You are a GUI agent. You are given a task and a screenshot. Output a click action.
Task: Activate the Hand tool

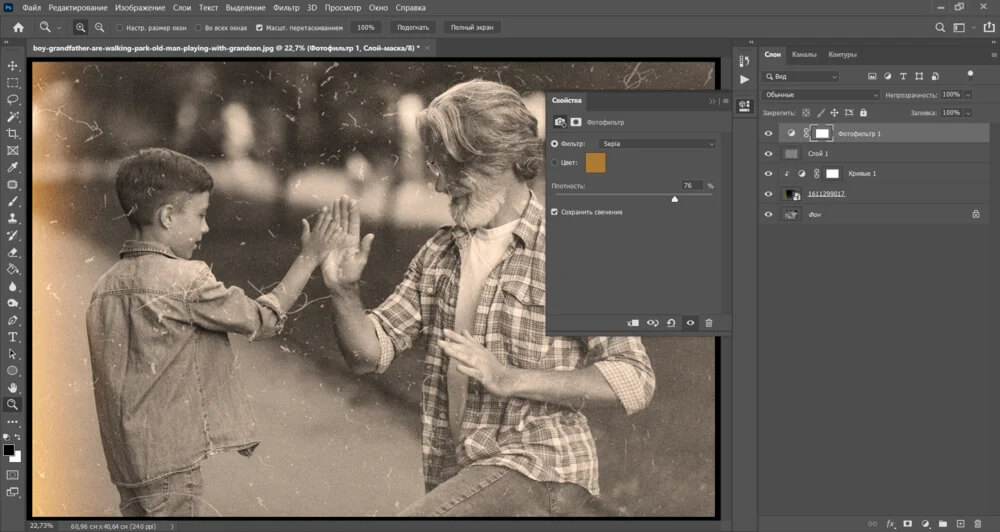(x=13, y=388)
